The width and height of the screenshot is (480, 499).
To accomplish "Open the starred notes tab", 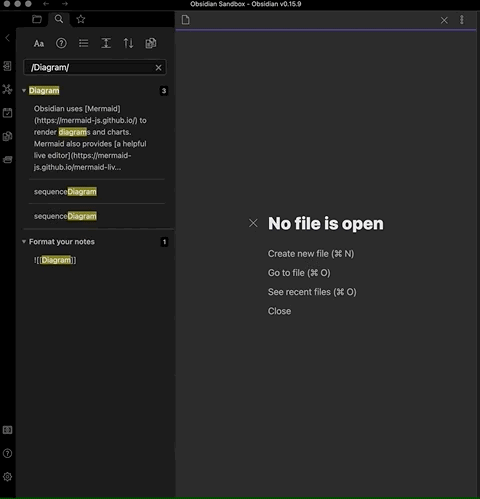I will pos(81,19).
